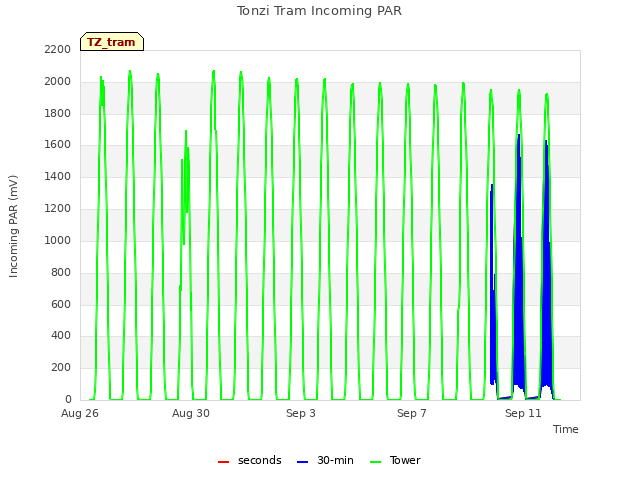This screenshot has height=480, width=640.
Task: Click the red seconds legend swatch
Action: 223,462
